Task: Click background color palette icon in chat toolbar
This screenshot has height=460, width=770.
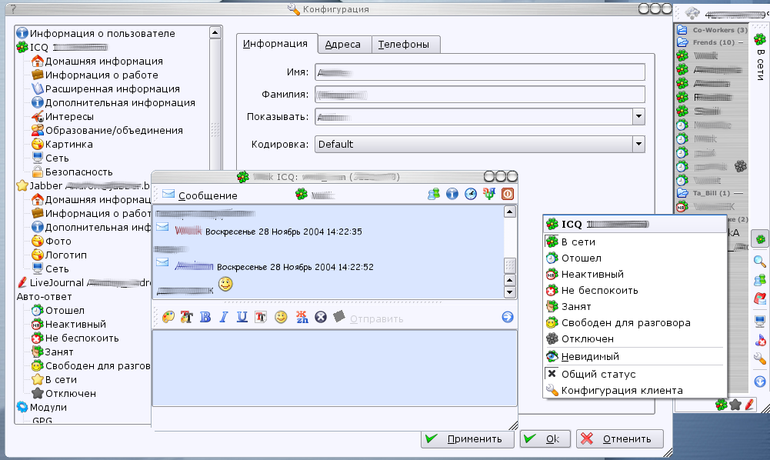Action: point(168,317)
